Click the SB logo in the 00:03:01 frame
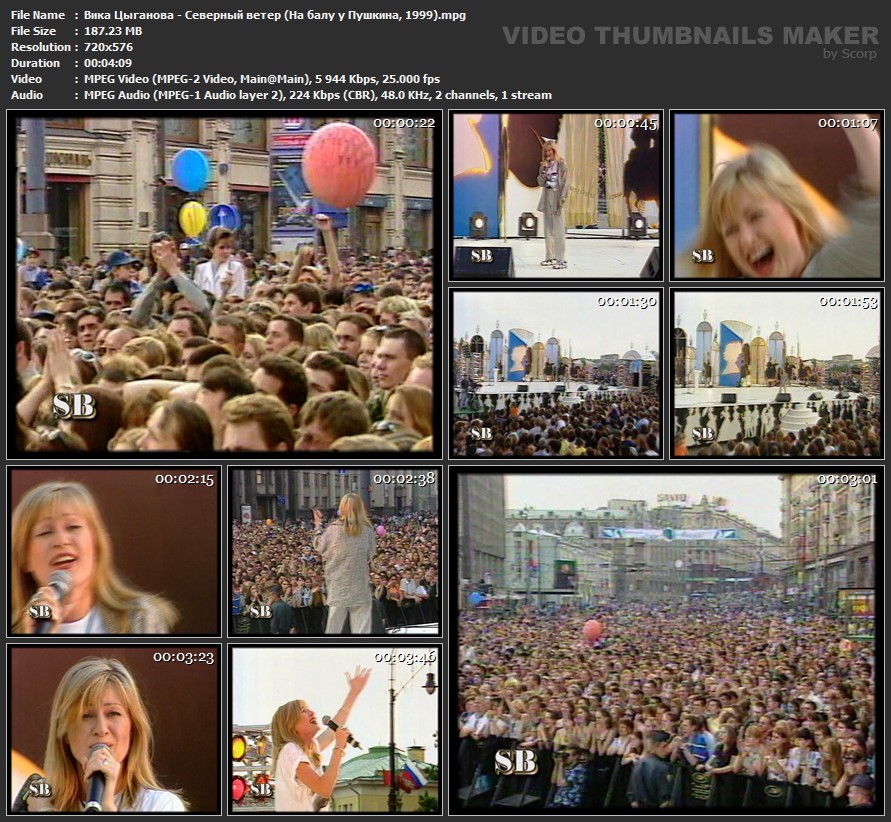Image resolution: width=891 pixels, height=822 pixels. 516,762
